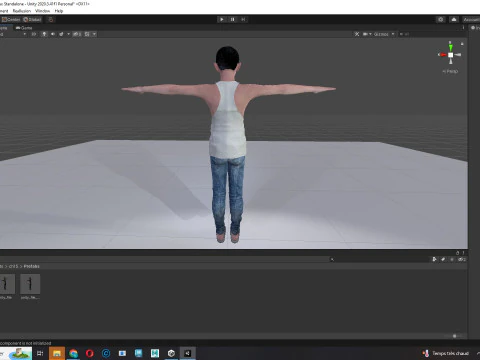Toggle handle rotation Global button

(32, 20)
